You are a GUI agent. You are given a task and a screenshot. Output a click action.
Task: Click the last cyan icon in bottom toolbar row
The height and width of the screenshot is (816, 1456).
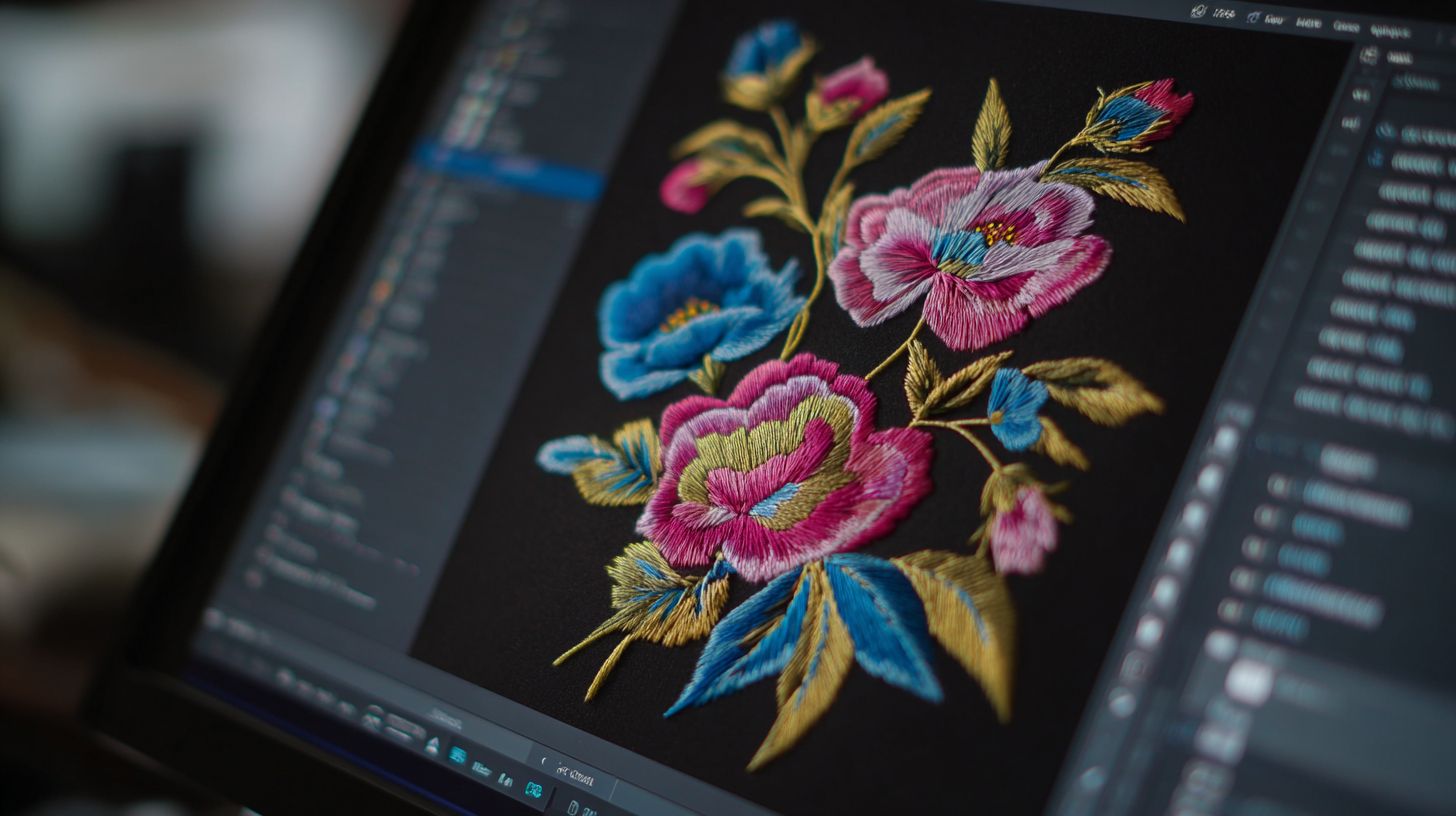[534, 790]
